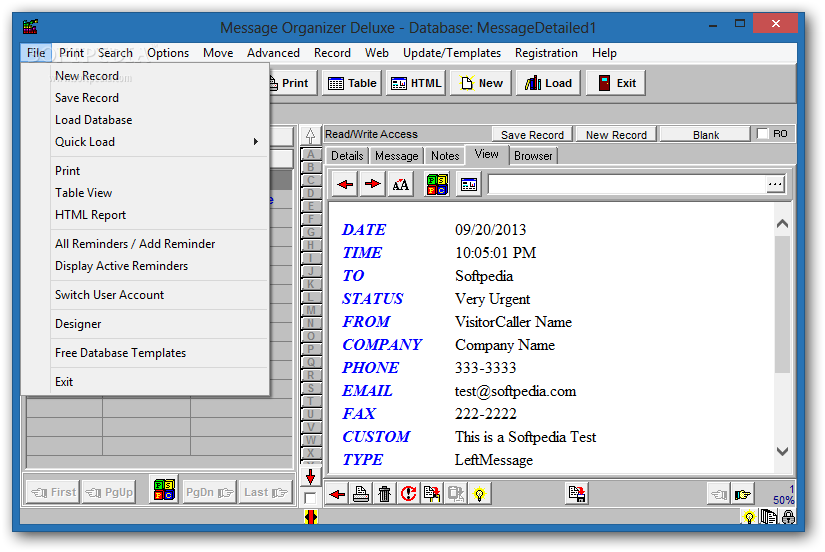The width and height of the screenshot is (825, 552).
Task: Click the New Record button in access bar
Action: pyautogui.click(x=616, y=135)
